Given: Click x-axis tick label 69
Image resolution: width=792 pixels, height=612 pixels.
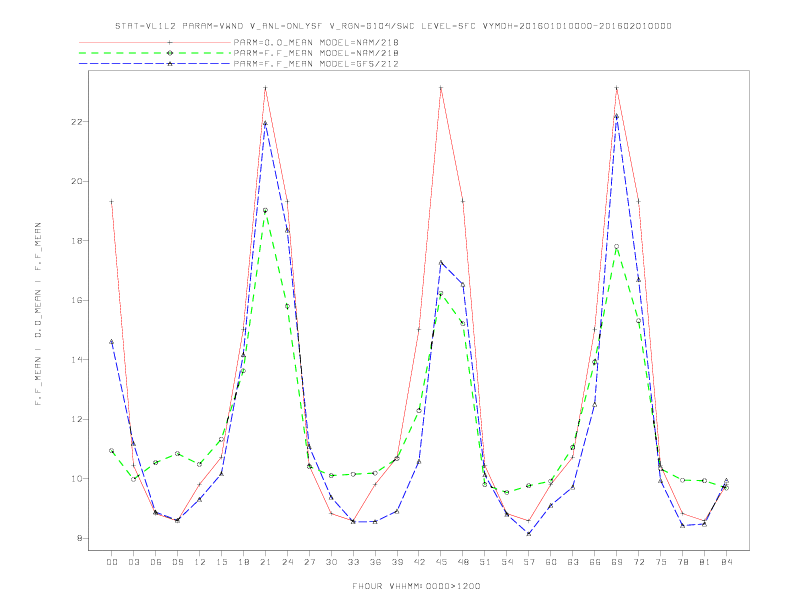Looking at the screenshot, I should pyautogui.click(x=617, y=562).
